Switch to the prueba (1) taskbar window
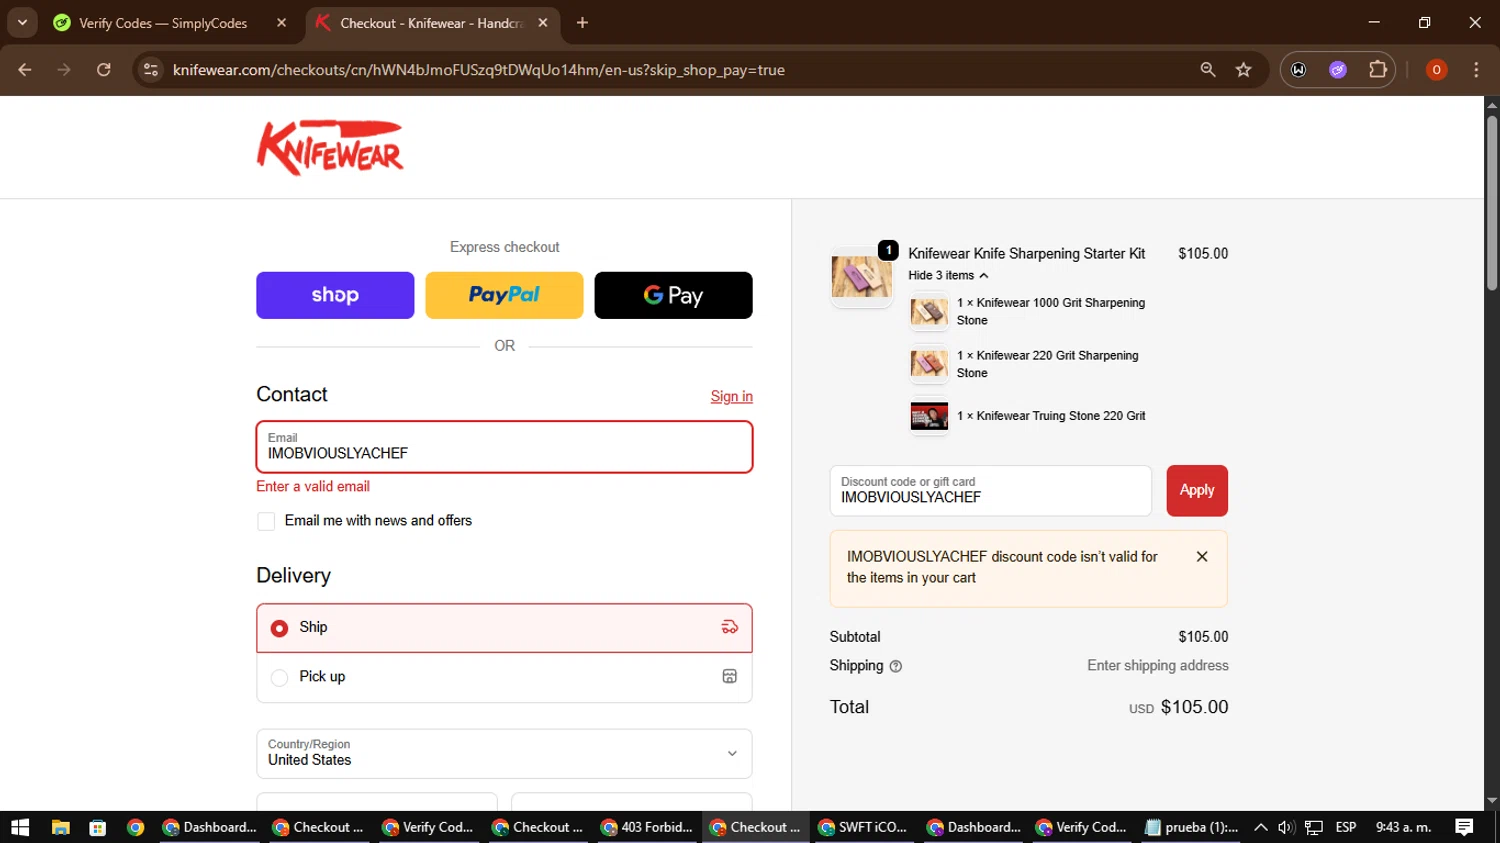The image size is (1500, 843). (x=1192, y=827)
